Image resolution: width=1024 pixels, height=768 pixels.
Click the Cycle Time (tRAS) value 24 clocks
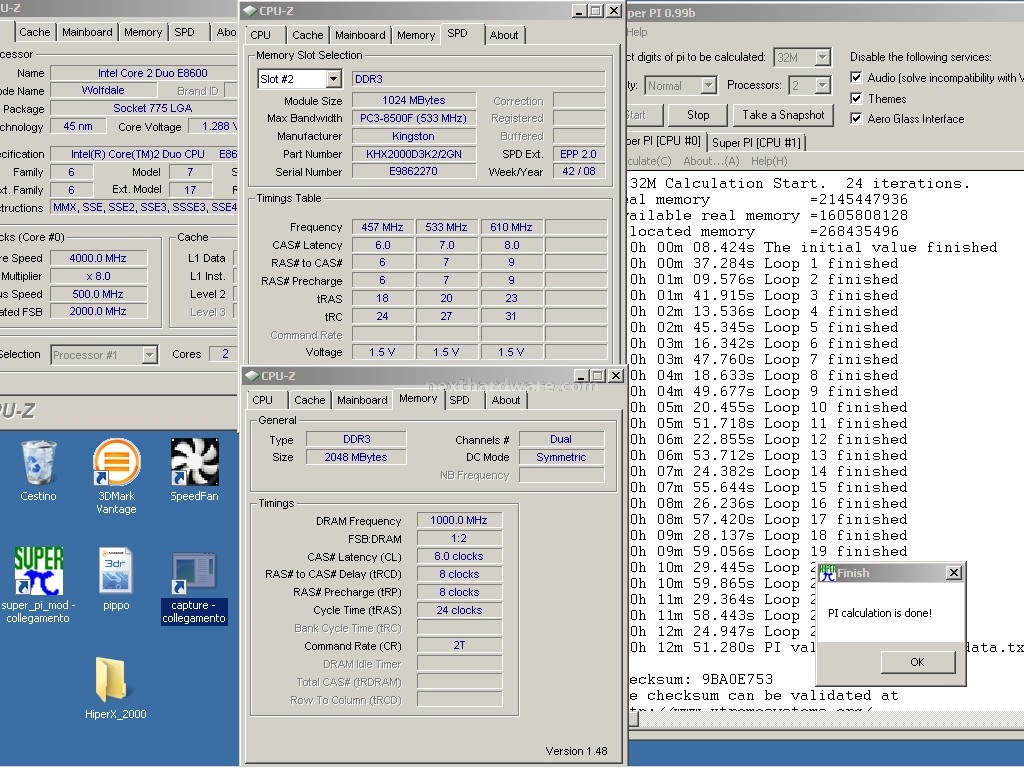click(x=459, y=610)
